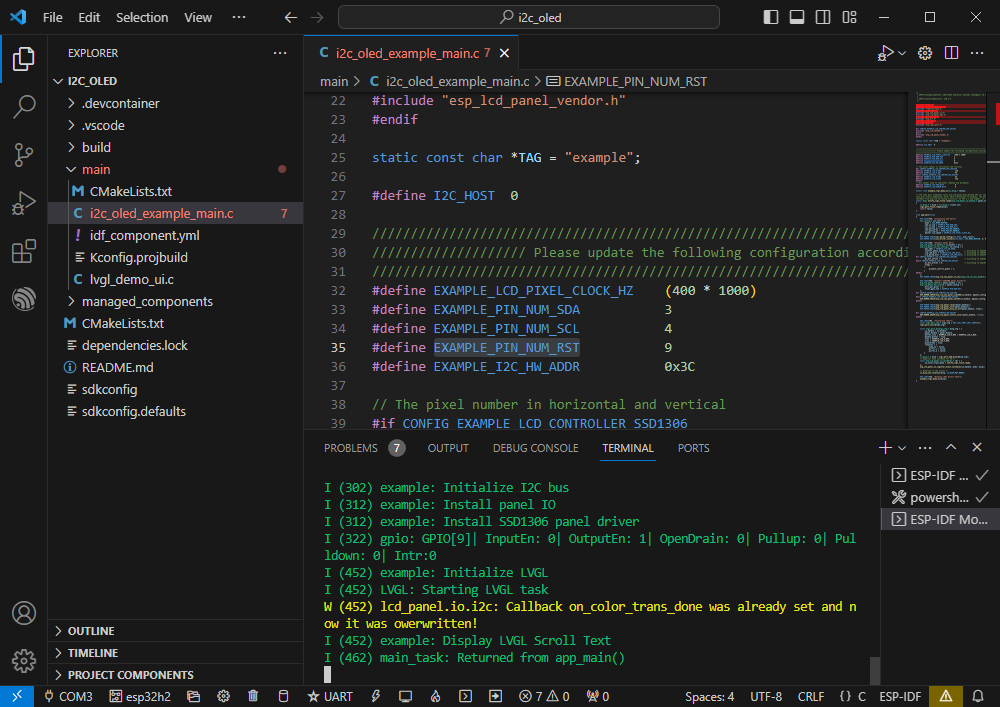Change the esp32h2 target device

tap(140, 696)
